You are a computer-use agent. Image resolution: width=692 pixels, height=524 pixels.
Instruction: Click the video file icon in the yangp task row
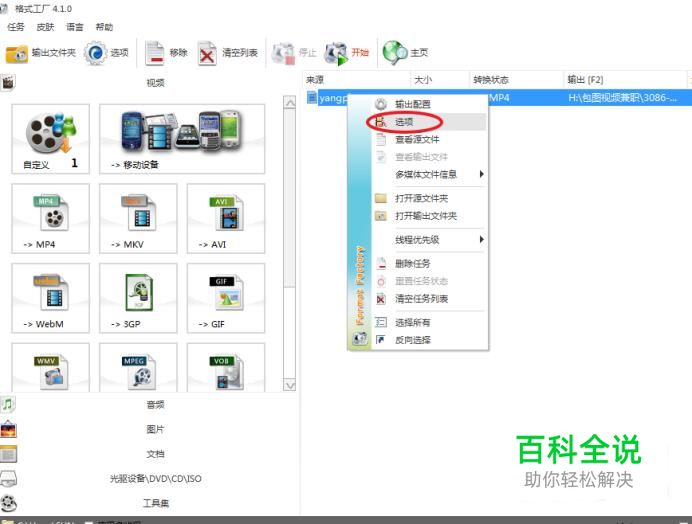[x=312, y=97]
